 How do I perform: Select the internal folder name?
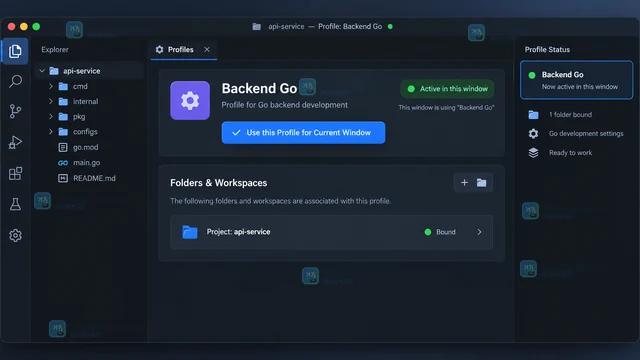85,101
